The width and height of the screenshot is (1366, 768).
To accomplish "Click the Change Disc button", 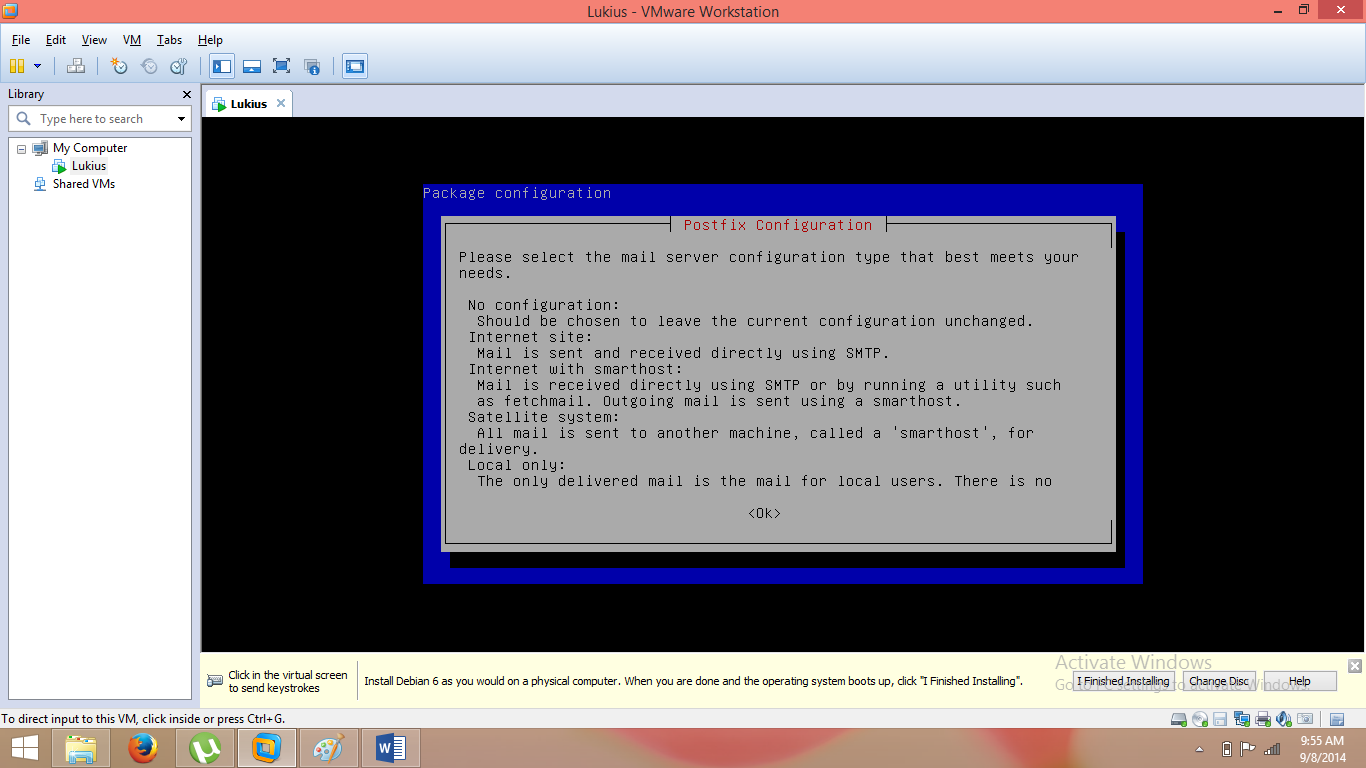I will [x=1219, y=681].
